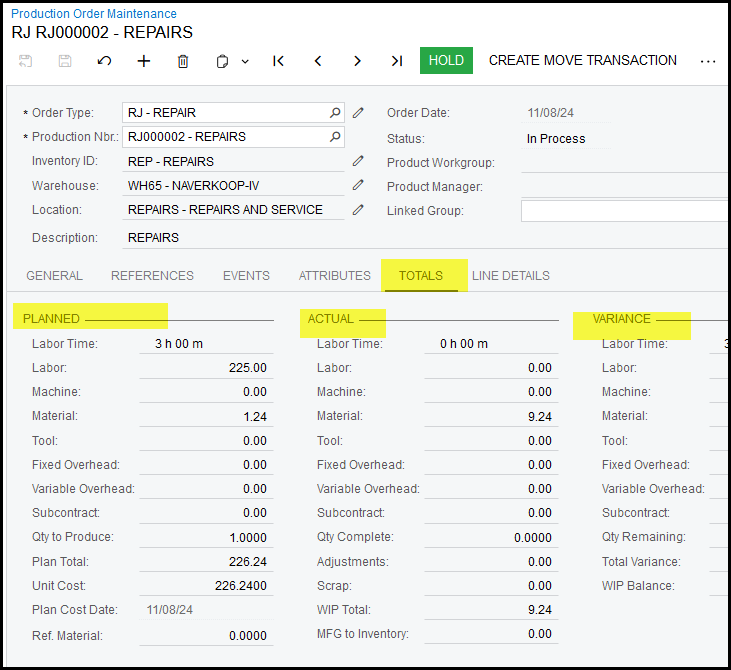Go to first record icon
This screenshot has width=731, height=670.
[278, 61]
